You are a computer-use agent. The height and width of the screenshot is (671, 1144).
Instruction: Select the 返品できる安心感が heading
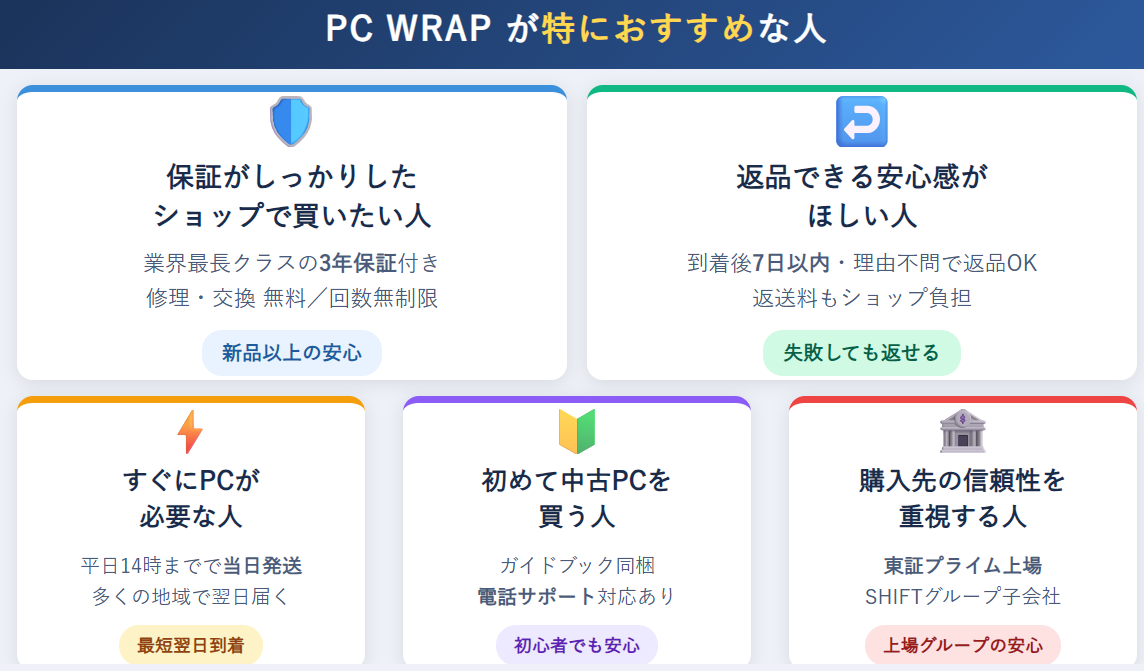(x=861, y=178)
